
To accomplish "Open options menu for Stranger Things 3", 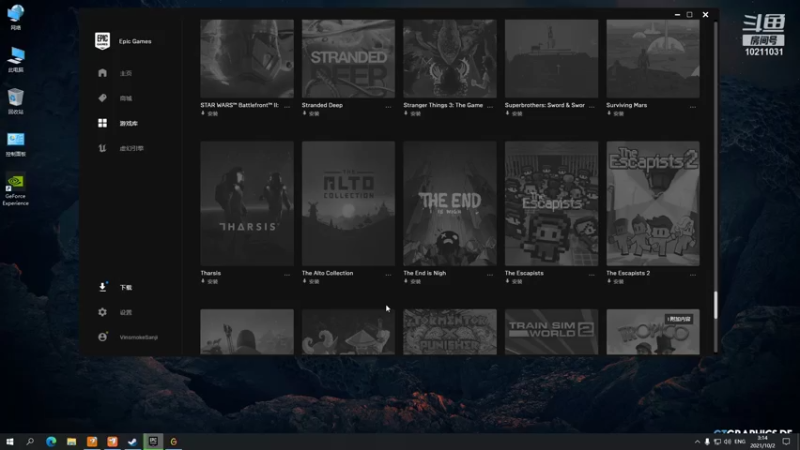I will [x=490, y=107].
